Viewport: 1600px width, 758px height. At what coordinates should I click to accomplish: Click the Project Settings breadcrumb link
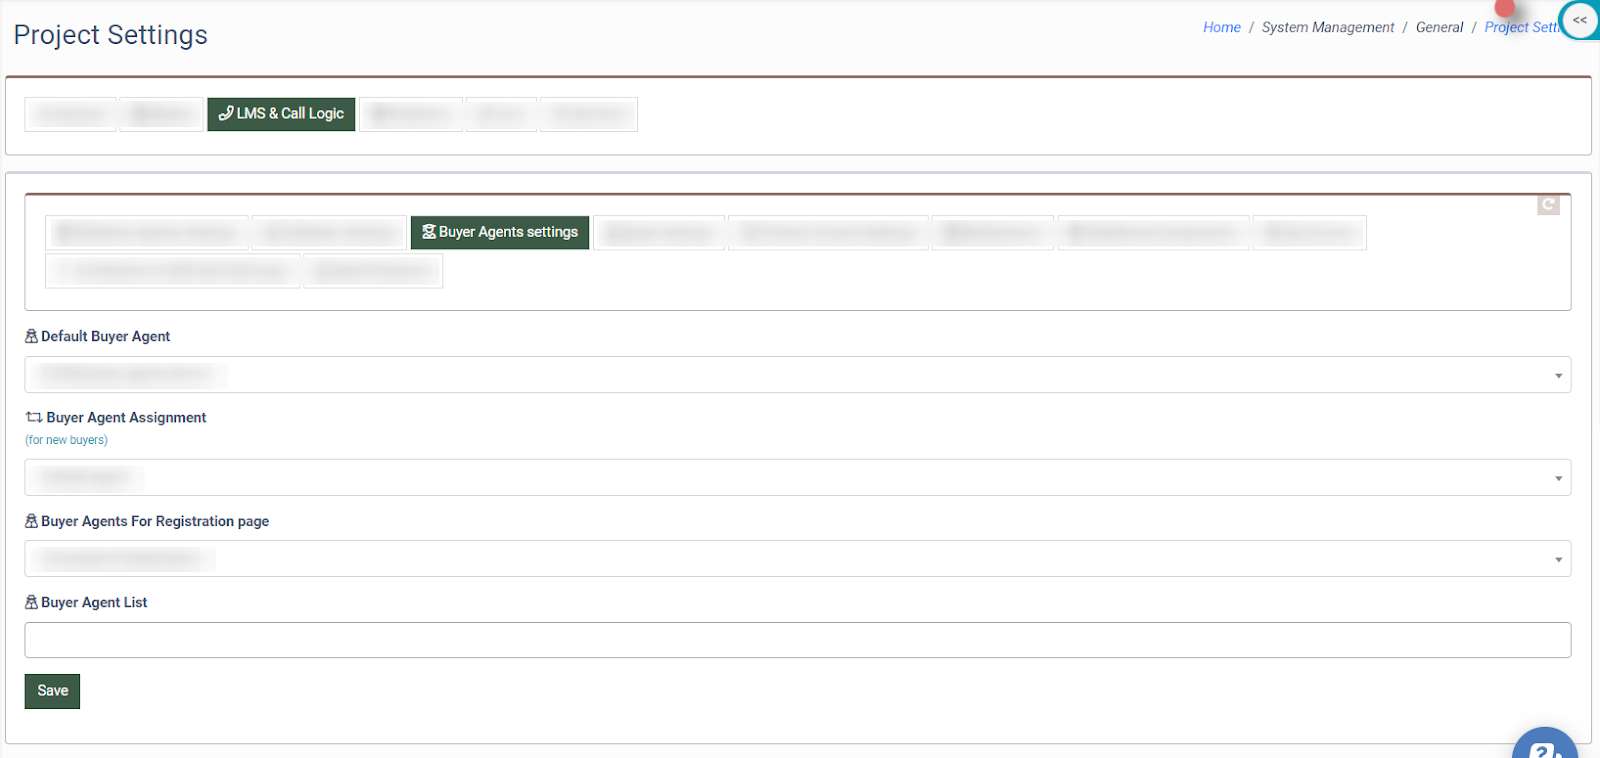click(x=1520, y=28)
